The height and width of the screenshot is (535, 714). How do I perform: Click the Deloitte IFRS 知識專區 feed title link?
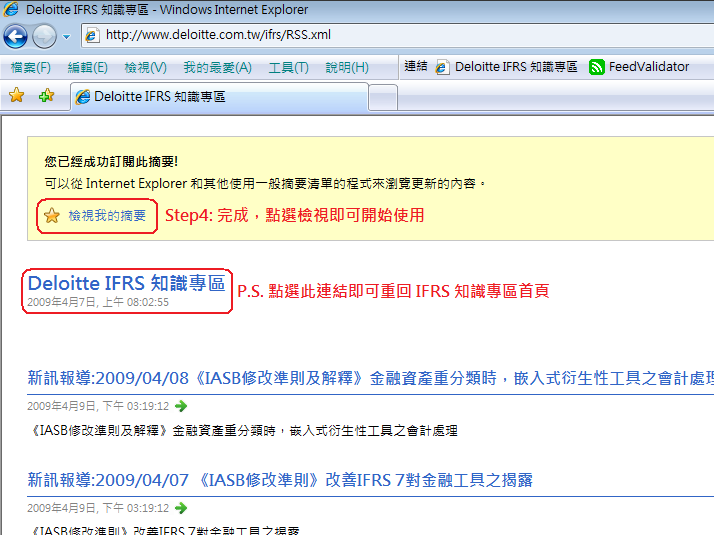coord(126,283)
